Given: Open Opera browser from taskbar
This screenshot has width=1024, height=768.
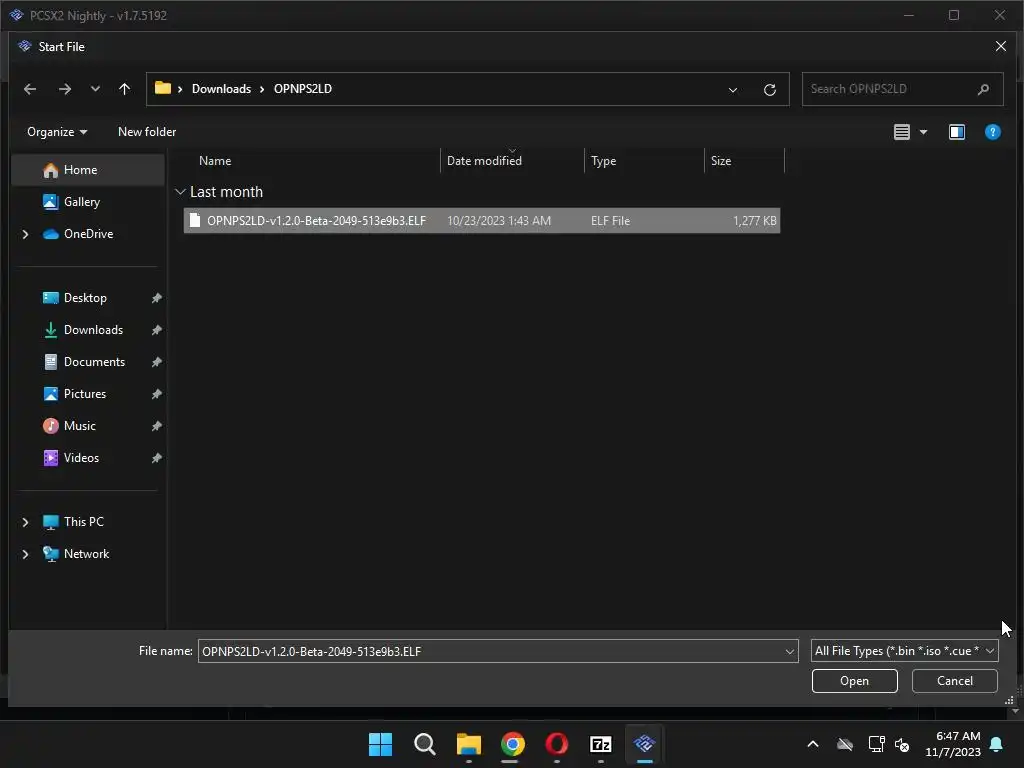Looking at the screenshot, I should 556,744.
